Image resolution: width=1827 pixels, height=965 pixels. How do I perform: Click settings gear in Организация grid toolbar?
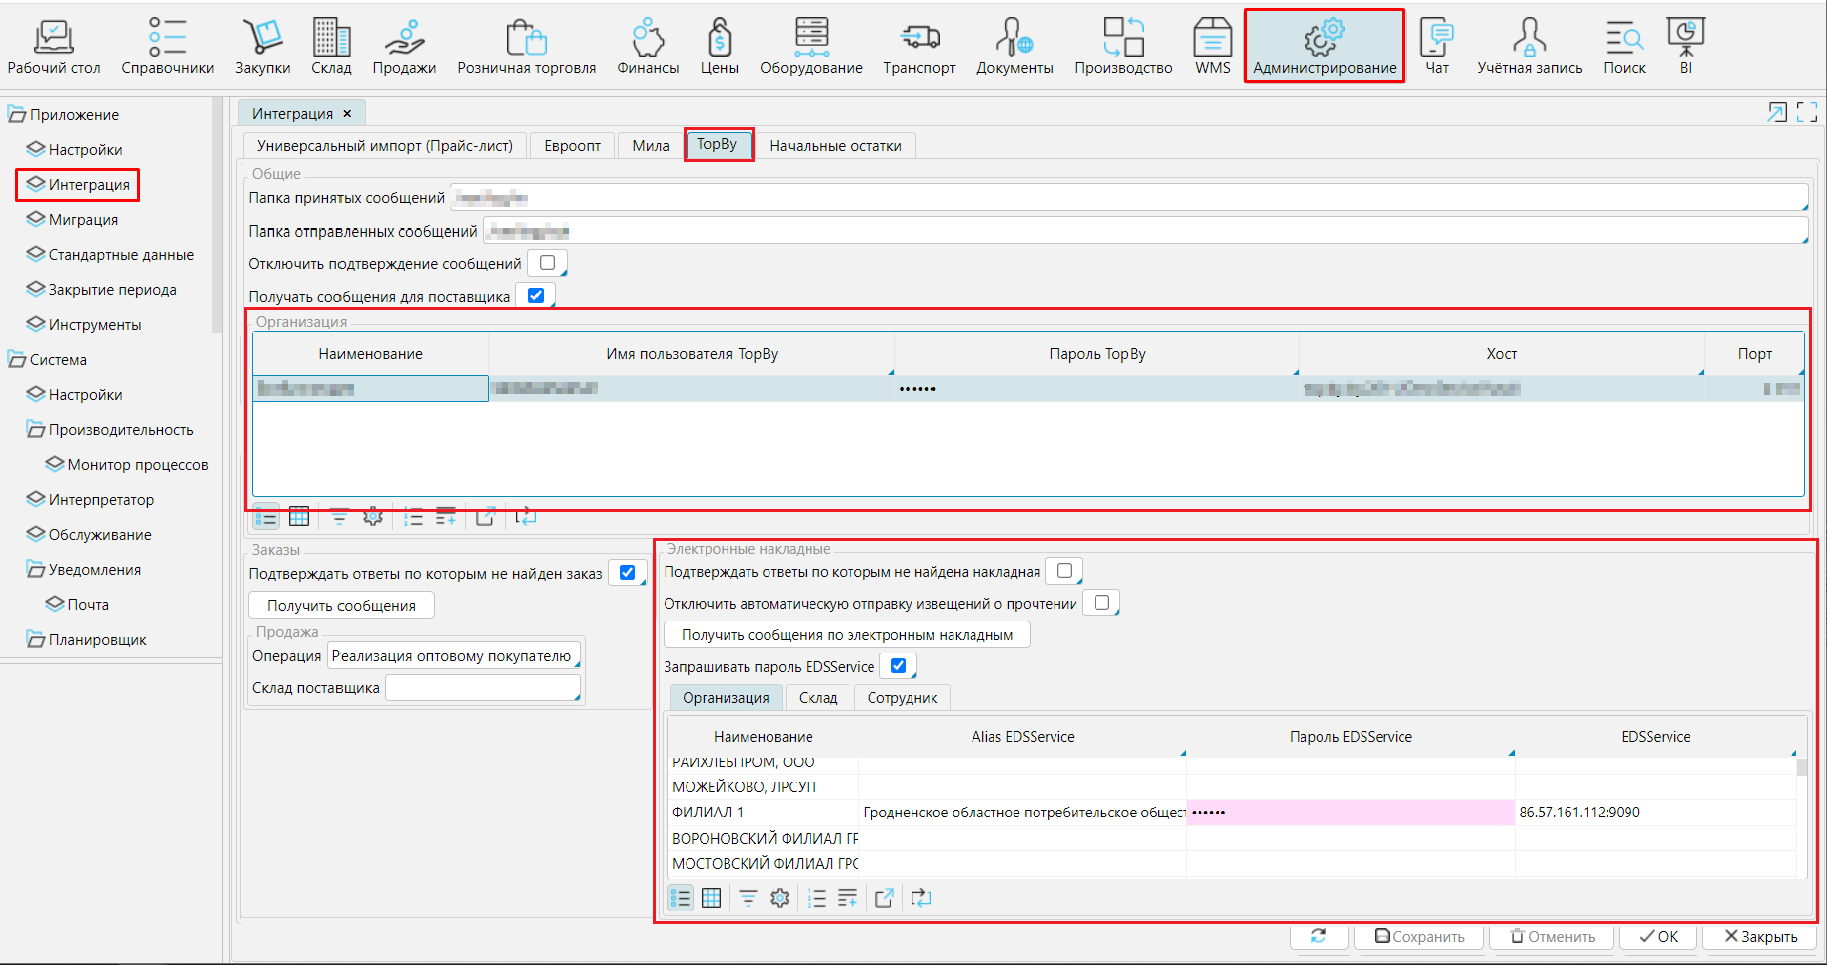[x=373, y=517]
